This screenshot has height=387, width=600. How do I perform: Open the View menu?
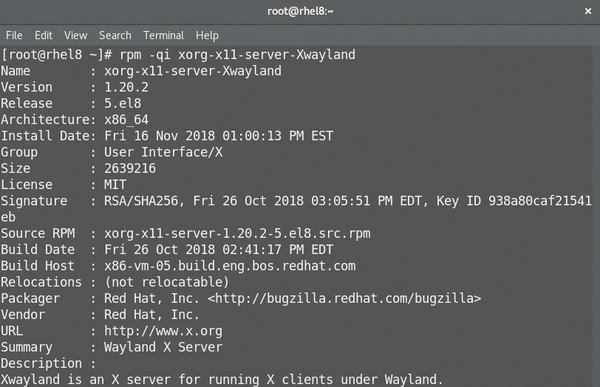coord(76,36)
